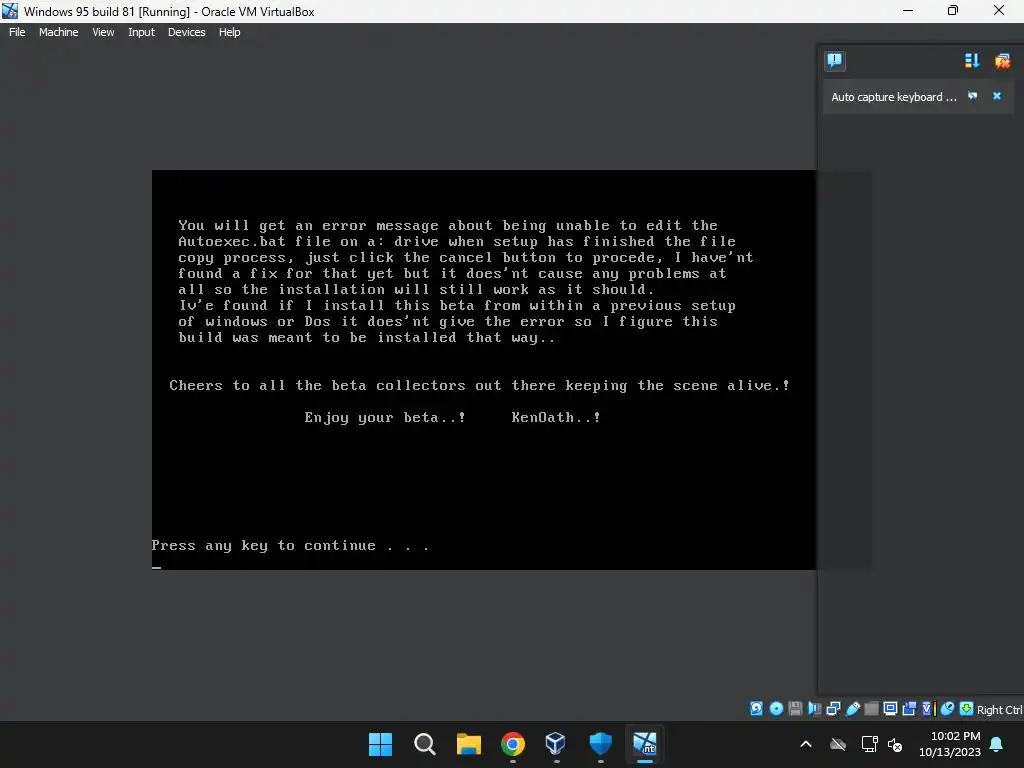
Task: Minimize the VirtualBox VM window
Action: (x=908, y=10)
